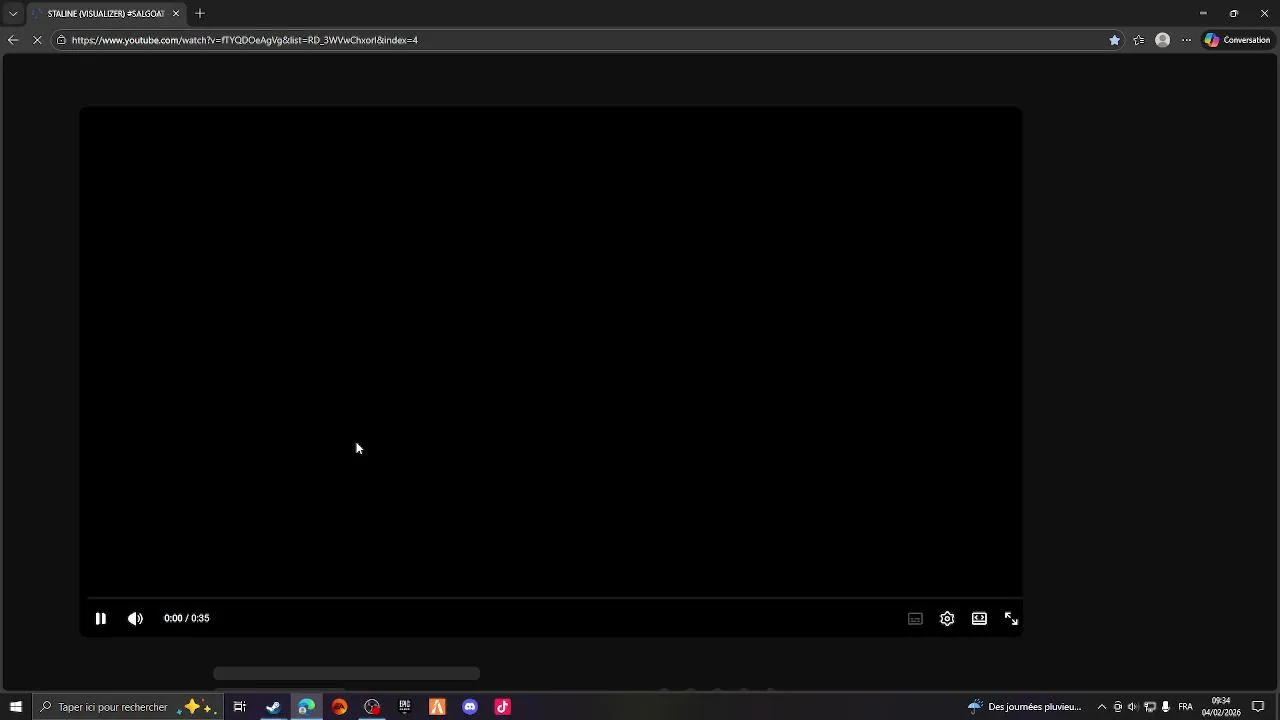1280x720 pixels.
Task: Open network settings in system tray
Action: click(x=1150, y=707)
